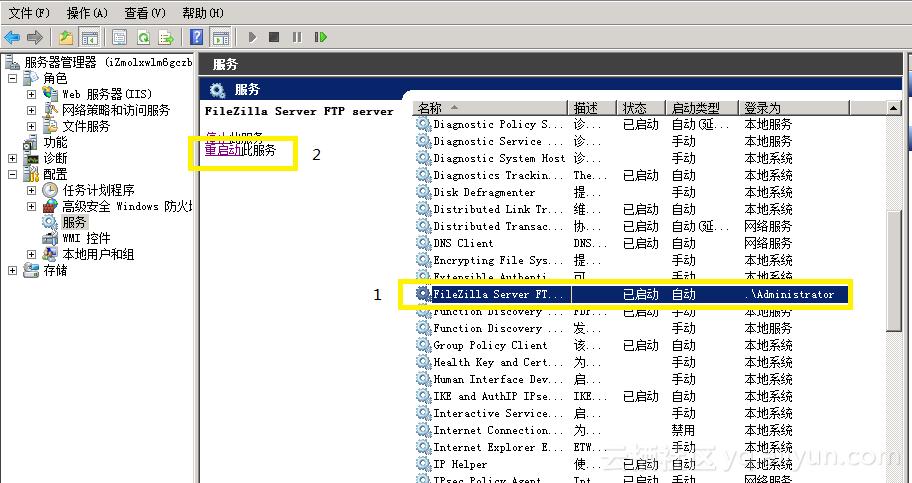Sort by the 状态 column header
The width and height of the screenshot is (912, 483).
pos(642,108)
